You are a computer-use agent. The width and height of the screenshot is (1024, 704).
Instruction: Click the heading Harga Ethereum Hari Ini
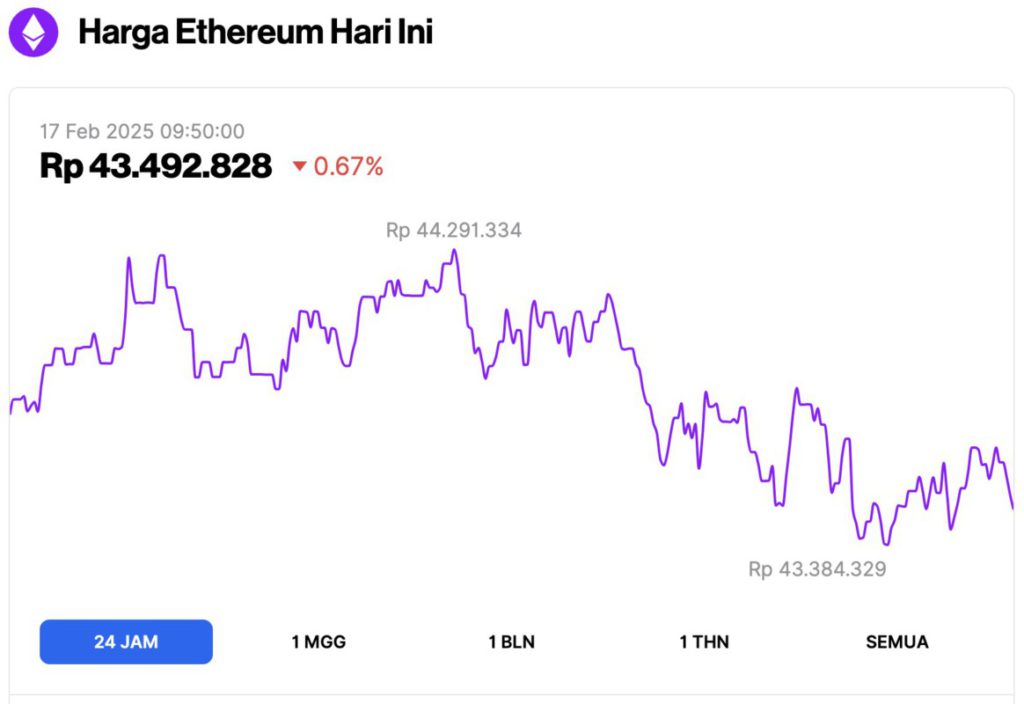coord(255,32)
